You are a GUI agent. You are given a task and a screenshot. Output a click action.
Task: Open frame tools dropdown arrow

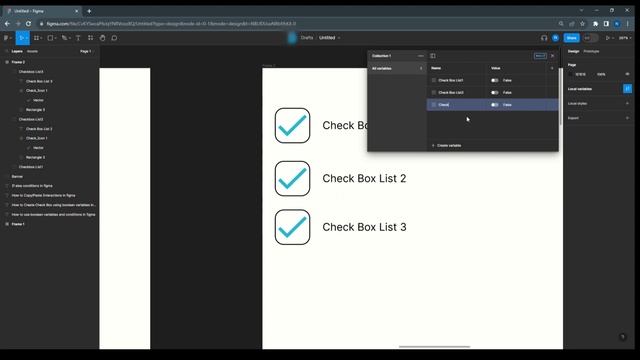coord(41,38)
